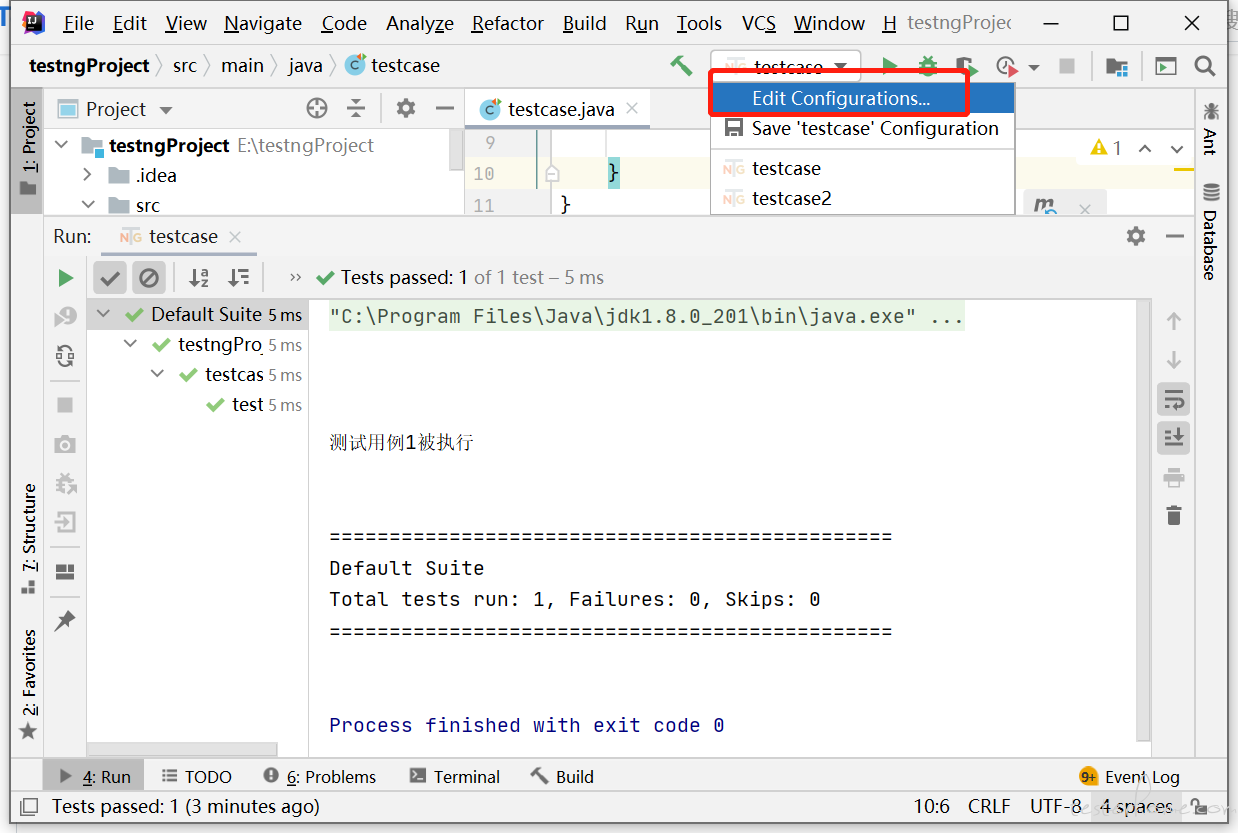Toggle Sort by Duration in test tree
Viewport: 1238px width, 833px height.
coord(238,278)
